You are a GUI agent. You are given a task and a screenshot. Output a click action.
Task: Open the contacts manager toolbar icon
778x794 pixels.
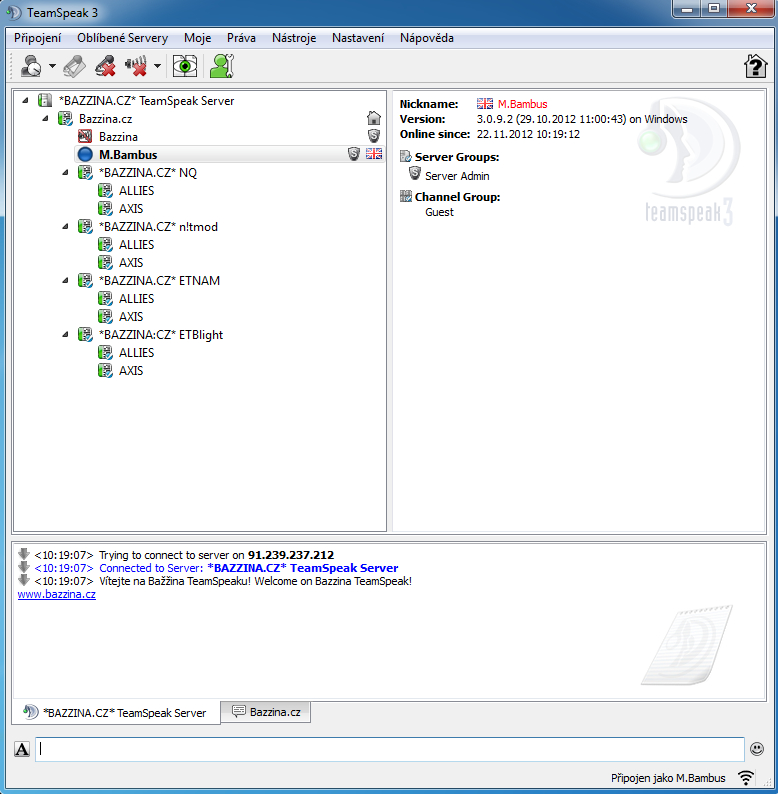221,67
